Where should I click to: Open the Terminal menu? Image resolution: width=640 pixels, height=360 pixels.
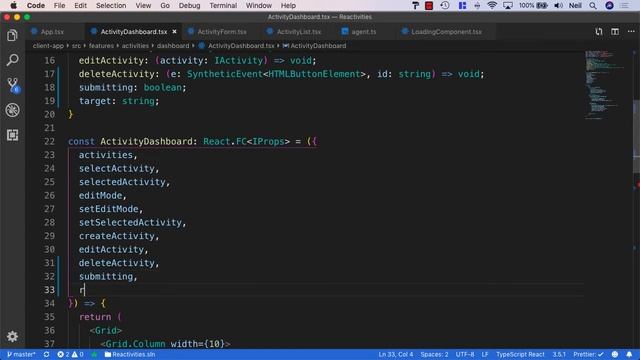click(223, 5)
